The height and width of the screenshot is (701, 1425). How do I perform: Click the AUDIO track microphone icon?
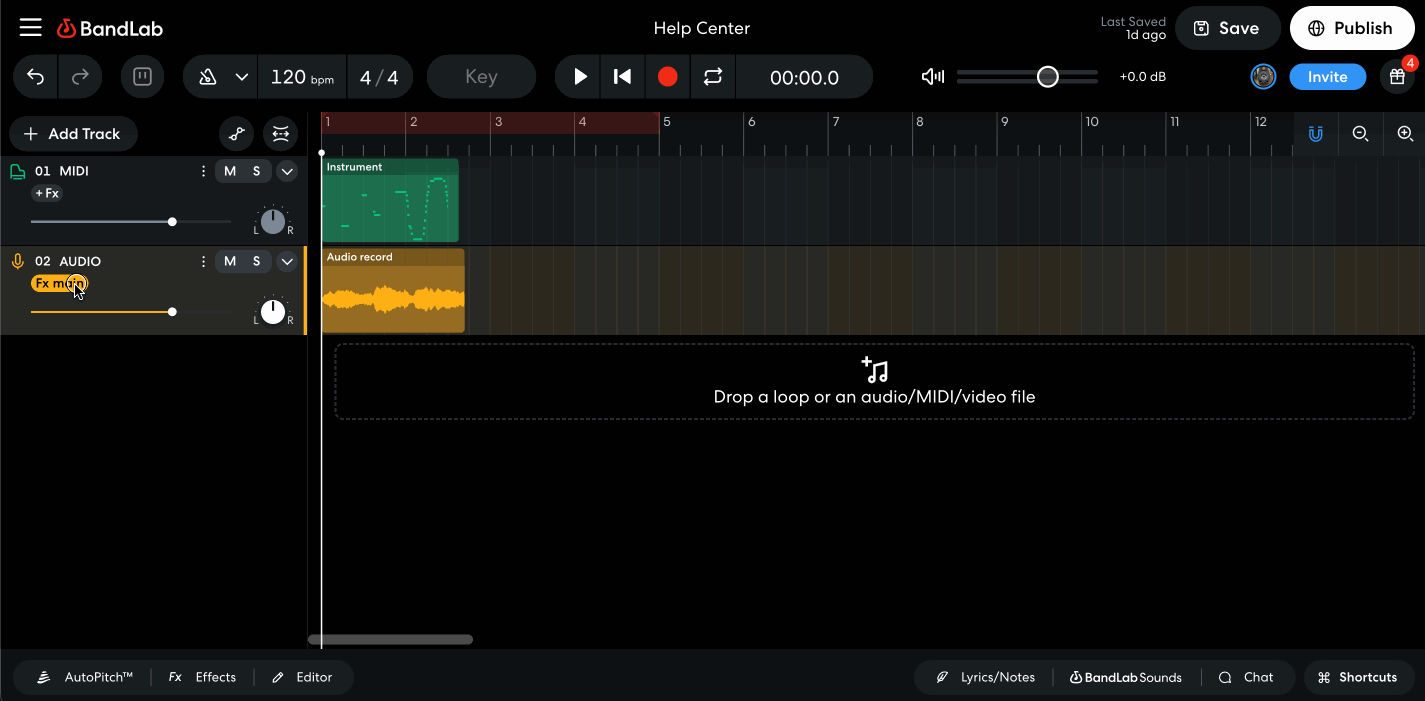coord(17,261)
